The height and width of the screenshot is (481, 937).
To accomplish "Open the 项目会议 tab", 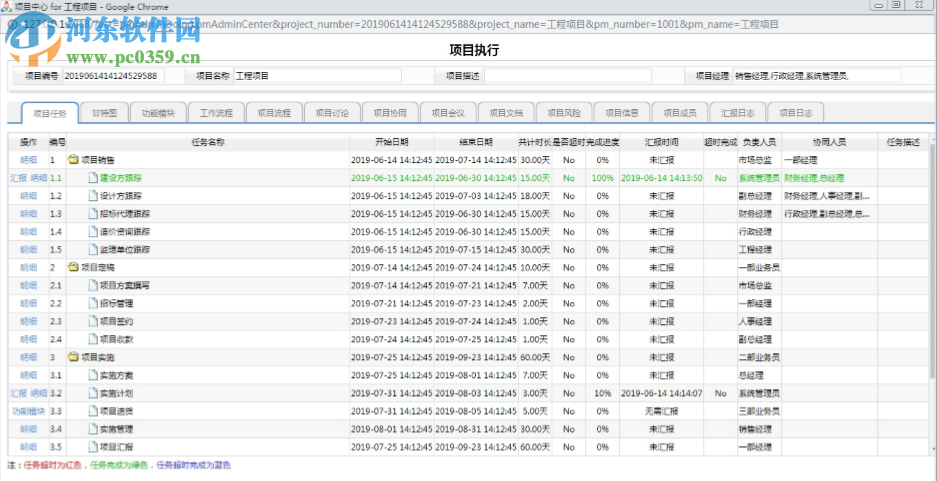I will click(x=448, y=113).
